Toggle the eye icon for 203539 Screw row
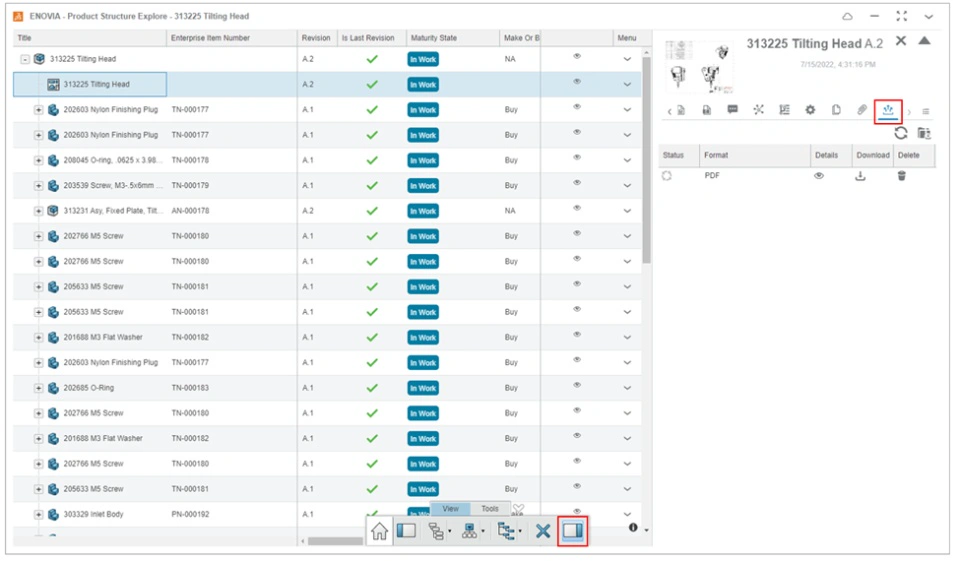Image resolution: width=960 pixels, height=561 pixels. click(x=577, y=183)
